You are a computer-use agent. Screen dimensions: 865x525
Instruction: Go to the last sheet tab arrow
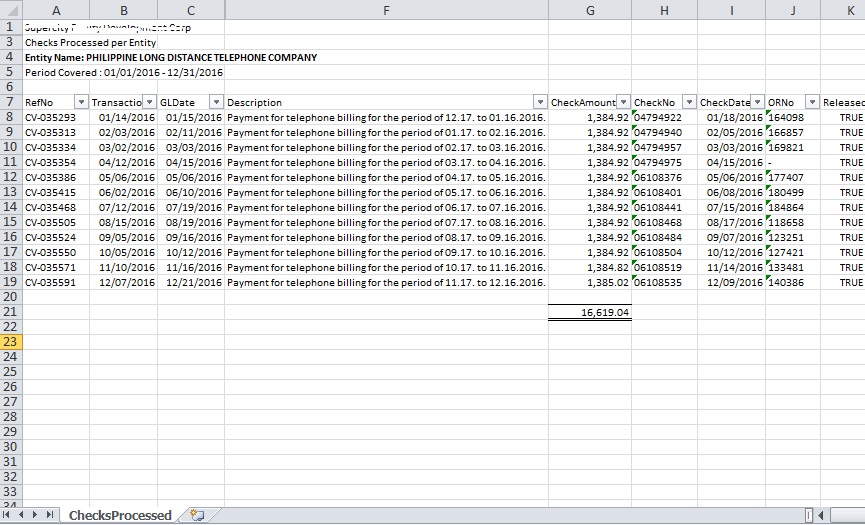point(50,515)
